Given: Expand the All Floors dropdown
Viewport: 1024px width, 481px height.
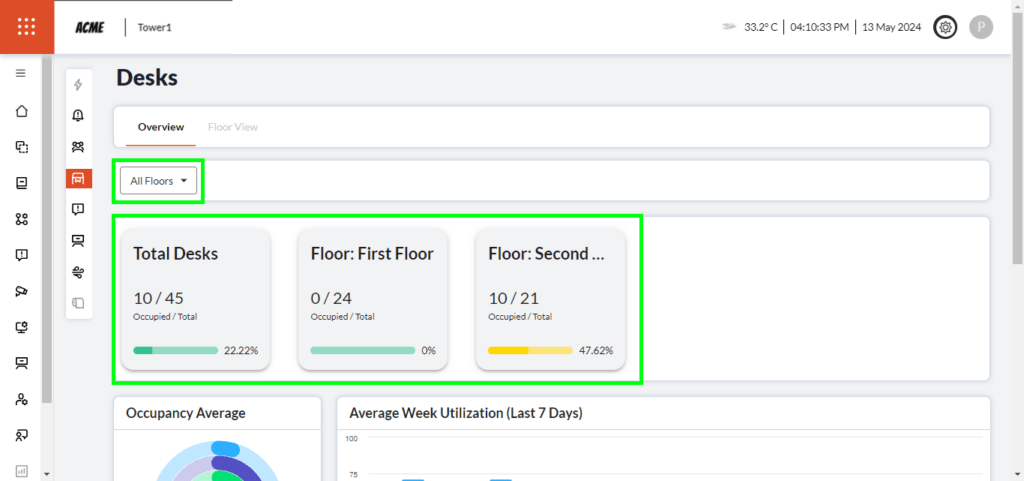Looking at the screenshot, I should coord(159,181).
